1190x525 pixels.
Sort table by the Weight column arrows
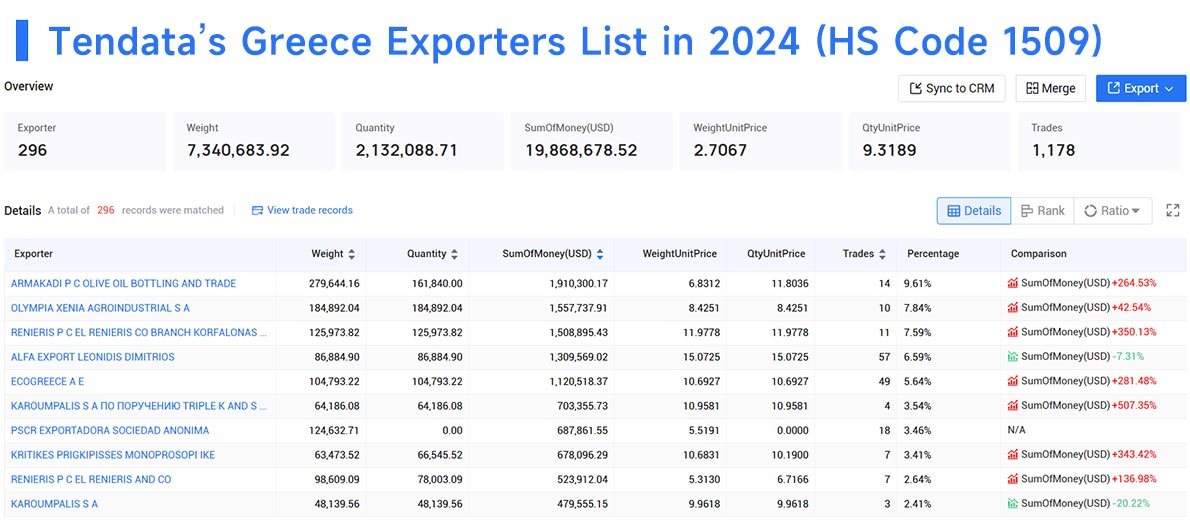click(x=351, y=254)
